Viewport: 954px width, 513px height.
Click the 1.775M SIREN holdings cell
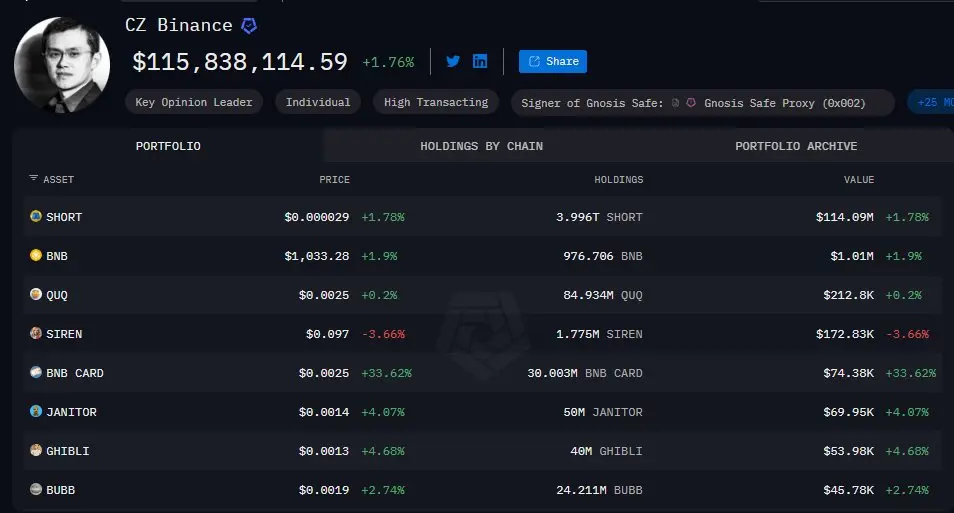[599, 334]
